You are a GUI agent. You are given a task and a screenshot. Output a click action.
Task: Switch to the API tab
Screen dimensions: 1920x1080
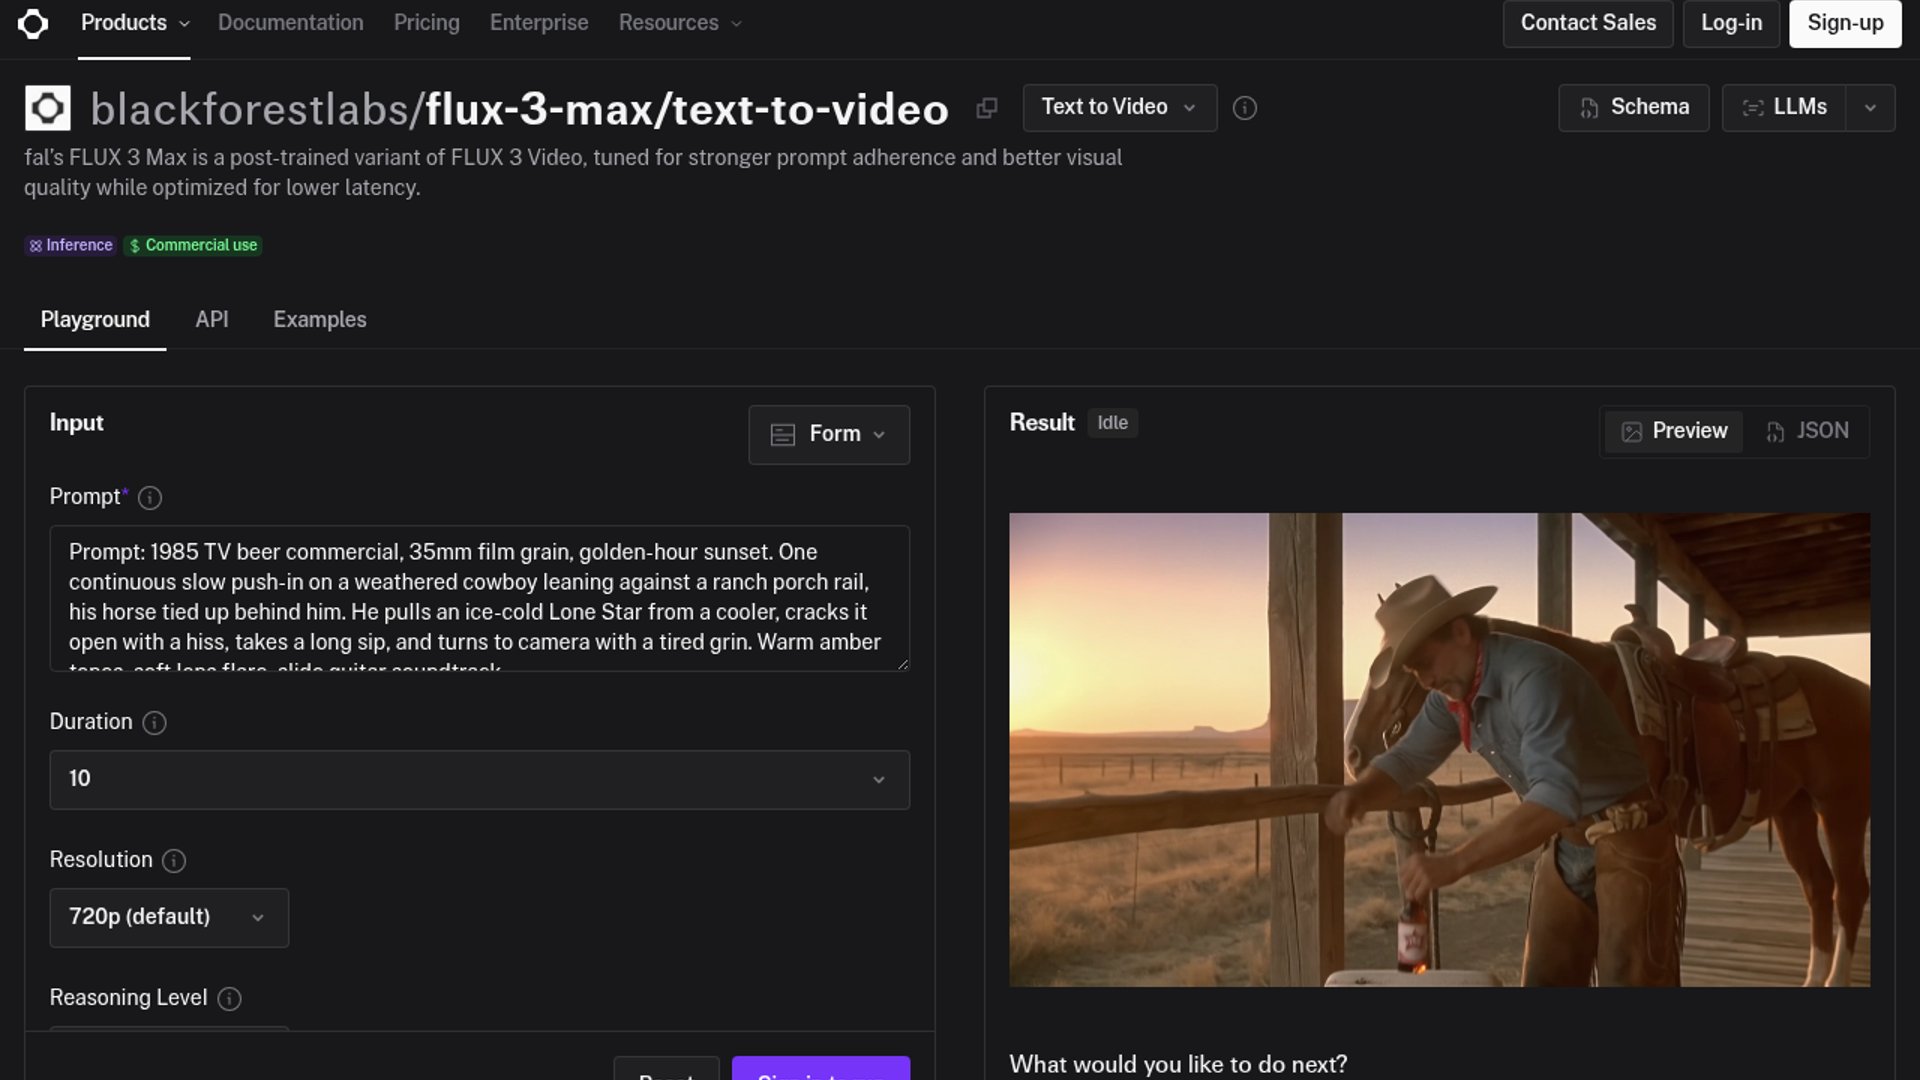212,320
